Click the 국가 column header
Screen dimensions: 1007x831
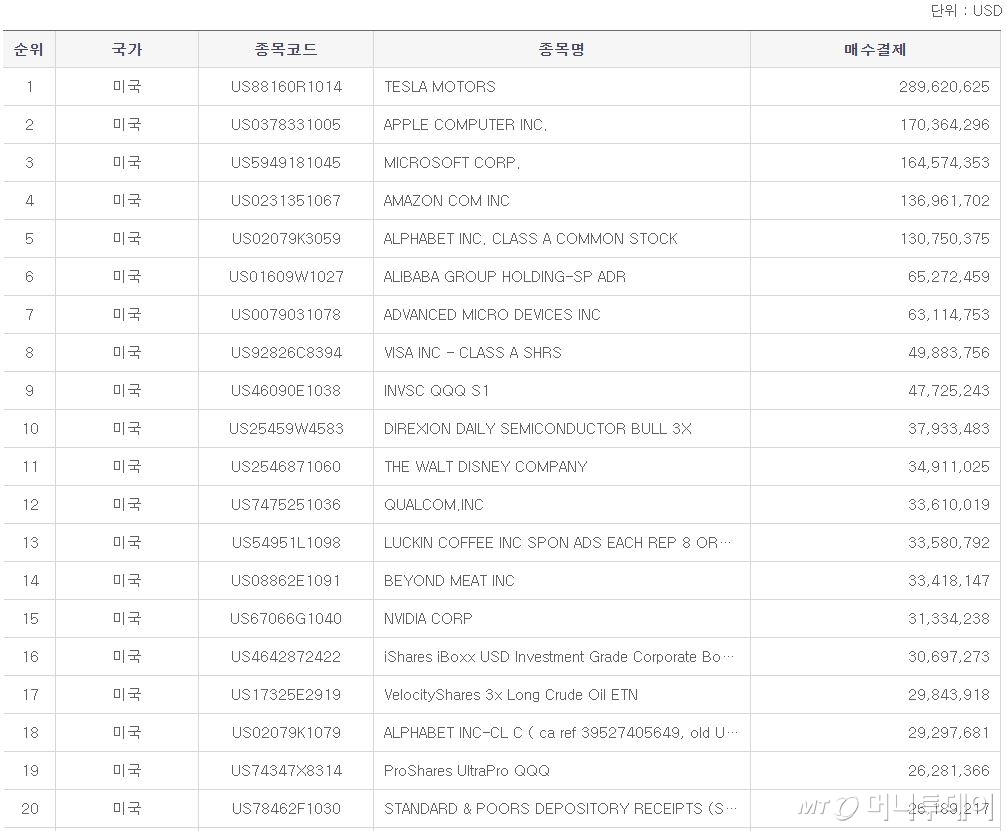[127, 49]
